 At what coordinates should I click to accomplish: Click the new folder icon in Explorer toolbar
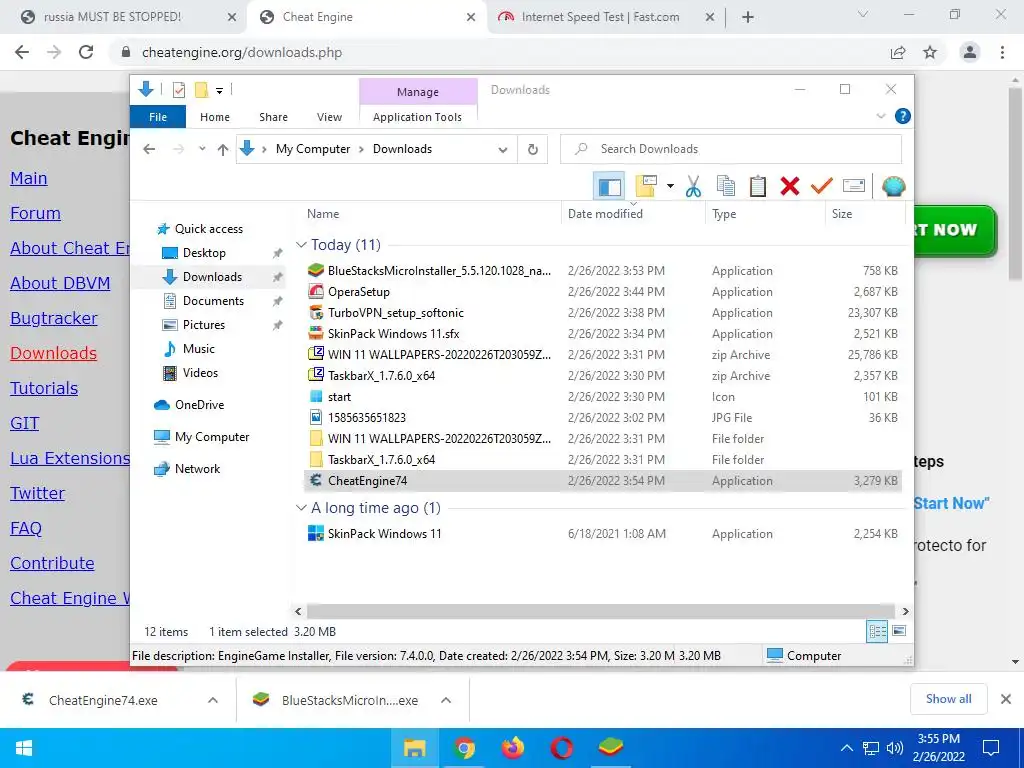tap(646, 187)
